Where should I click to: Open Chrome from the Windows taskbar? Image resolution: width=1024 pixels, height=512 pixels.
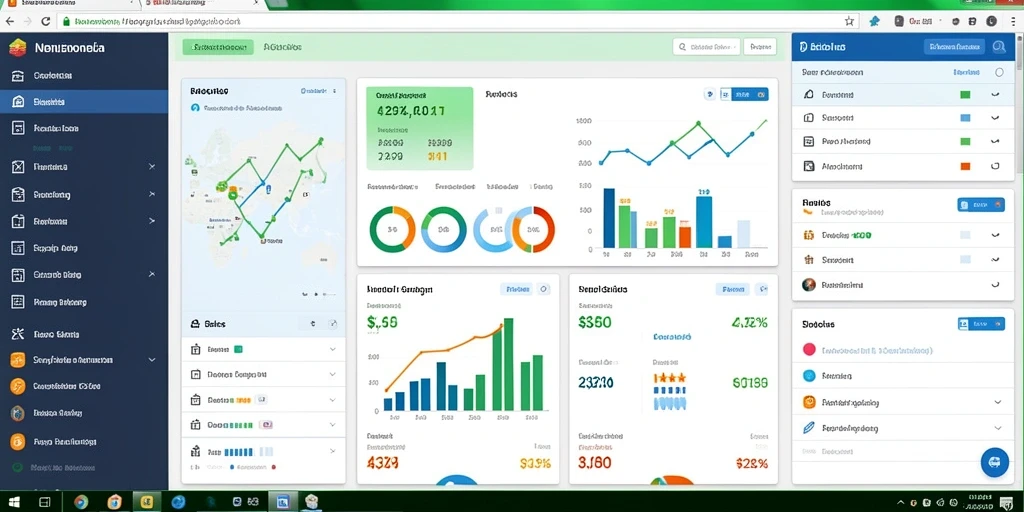pyautogui.click(x=81, y=502)
